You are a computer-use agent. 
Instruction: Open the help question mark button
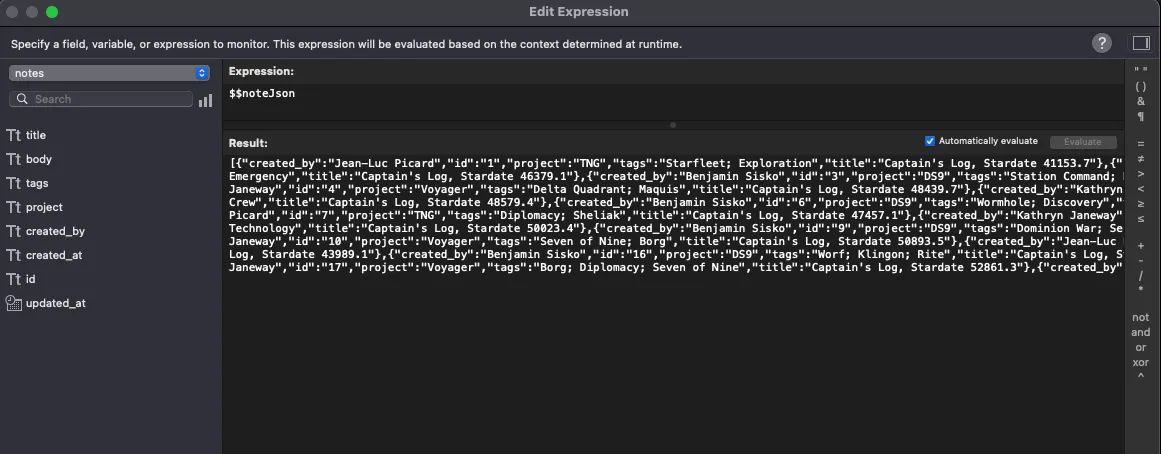(x=1102, y=43)
